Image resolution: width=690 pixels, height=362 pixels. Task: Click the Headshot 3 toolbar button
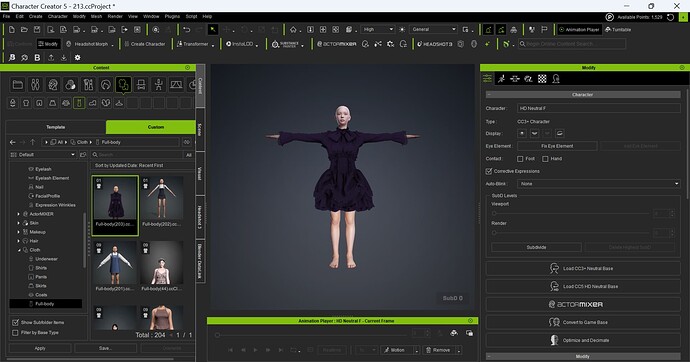435,44
